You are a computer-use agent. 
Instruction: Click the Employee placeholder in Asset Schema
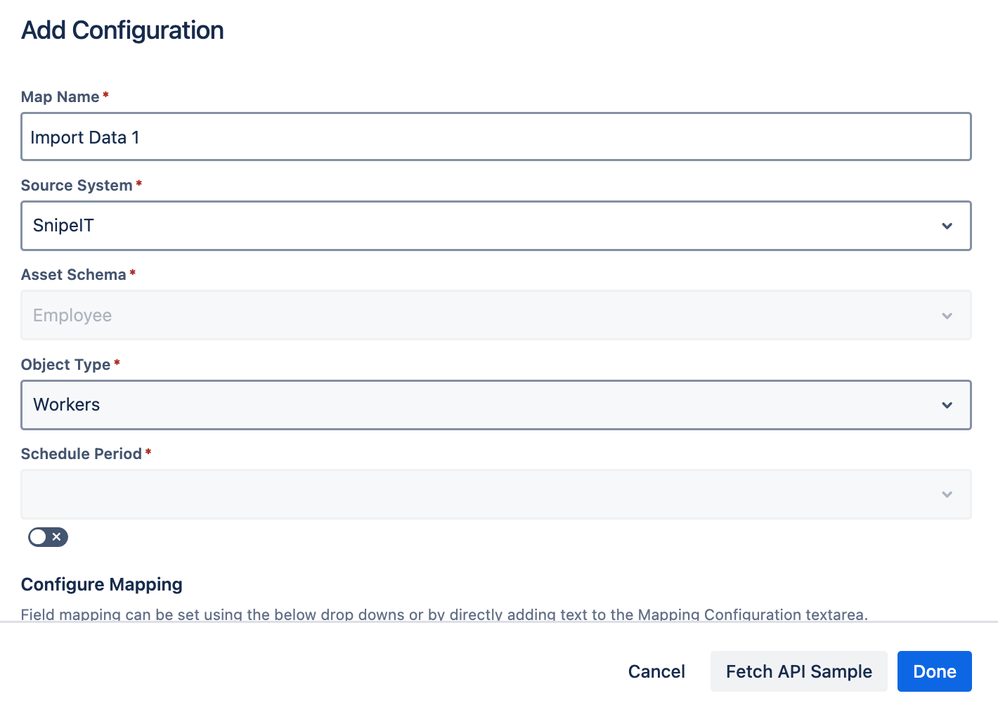click(71, 314)
